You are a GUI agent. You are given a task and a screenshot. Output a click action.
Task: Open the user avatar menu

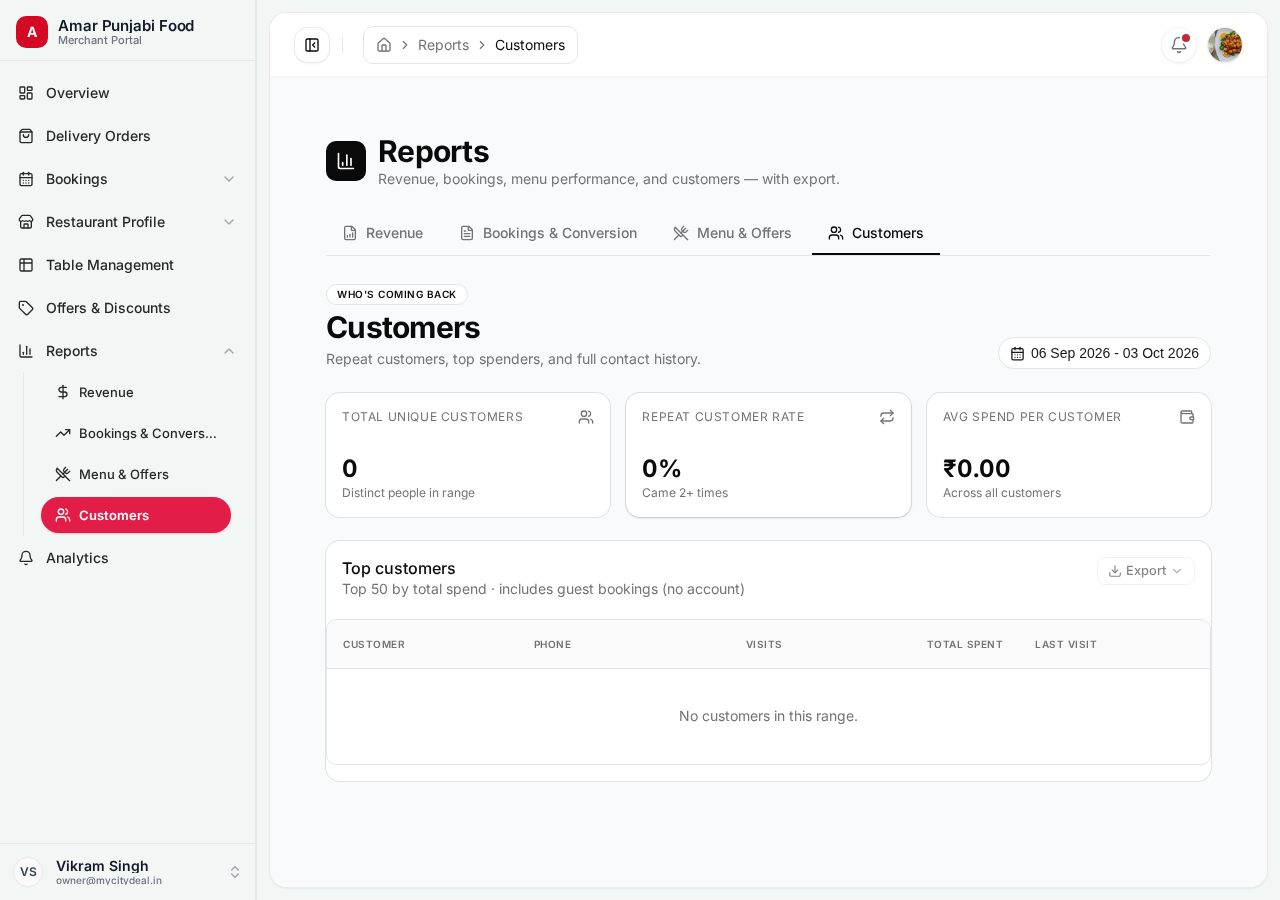click(x=1225, y=45)
